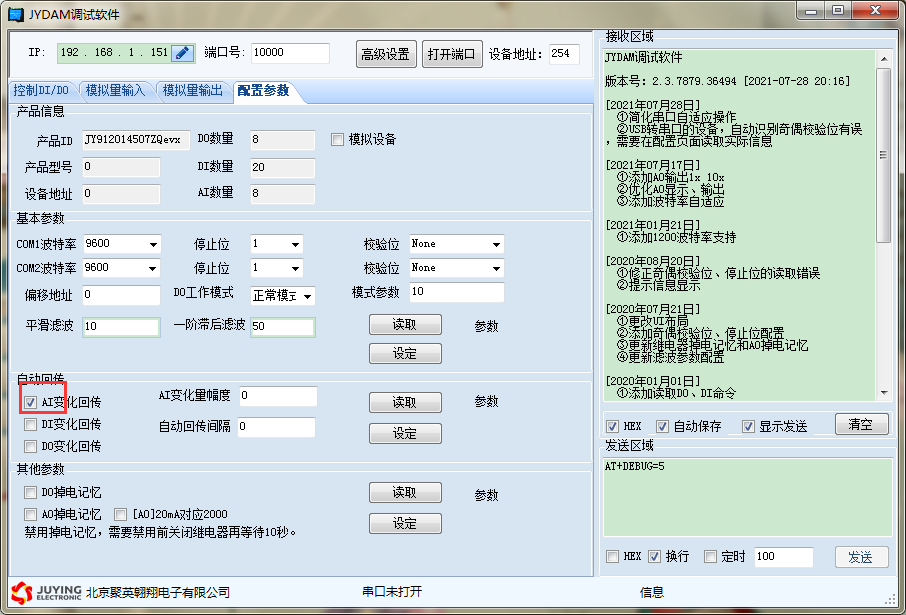
Task: Click the 发送 button
Action: click(x=860, y=557)
